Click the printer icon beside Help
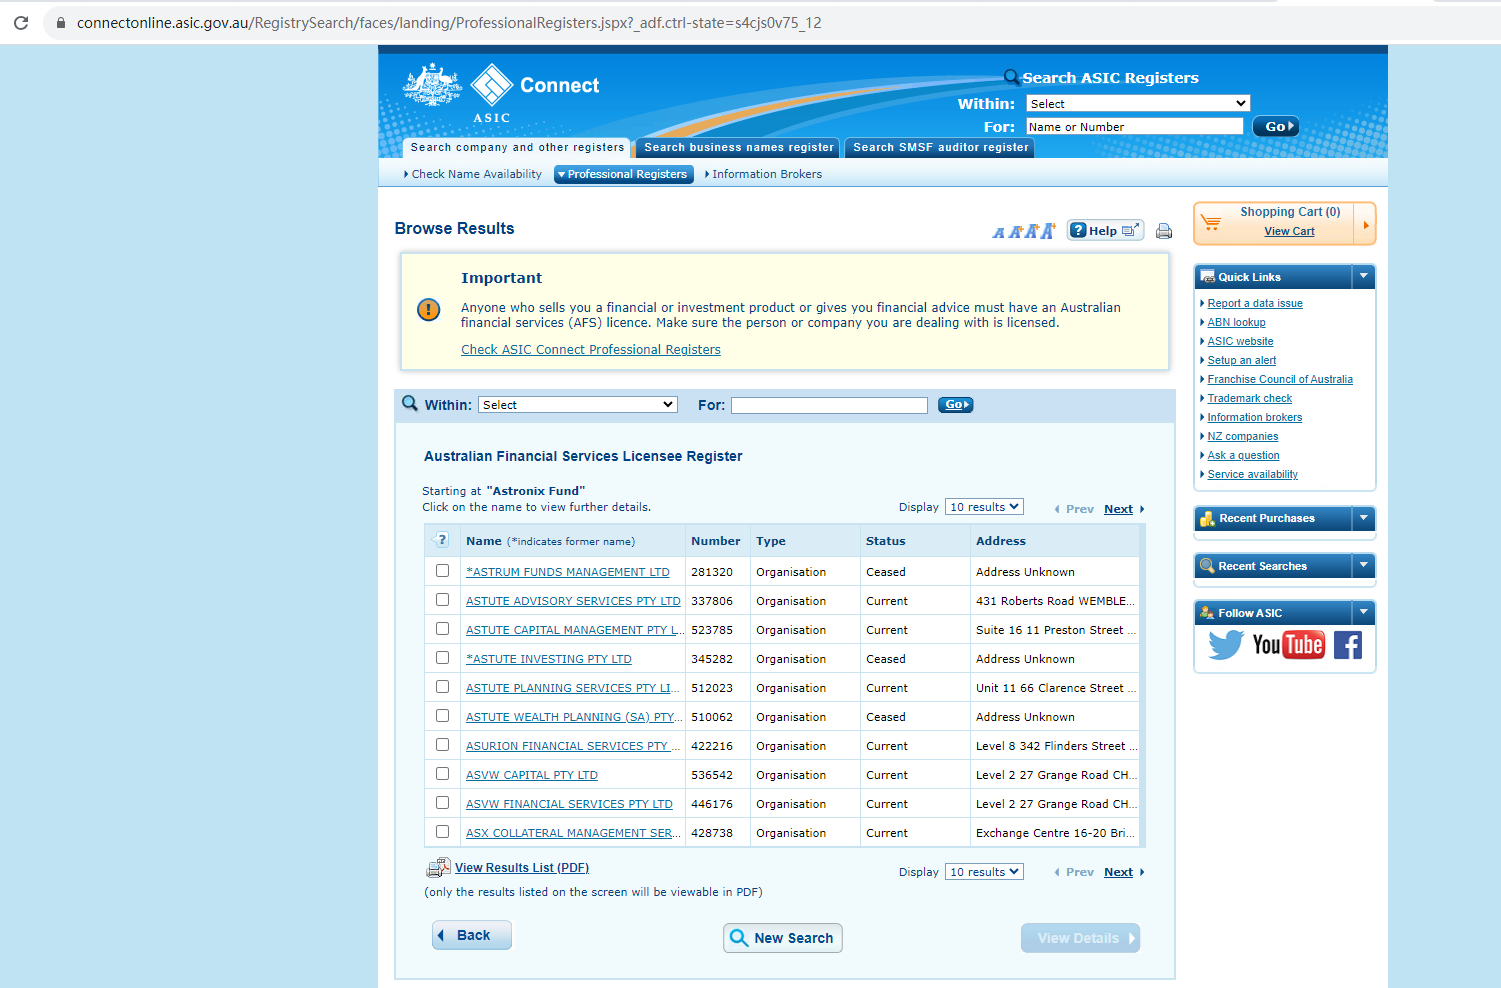The width and height of the screenshot is (1501, 988). pos(1163,231)
